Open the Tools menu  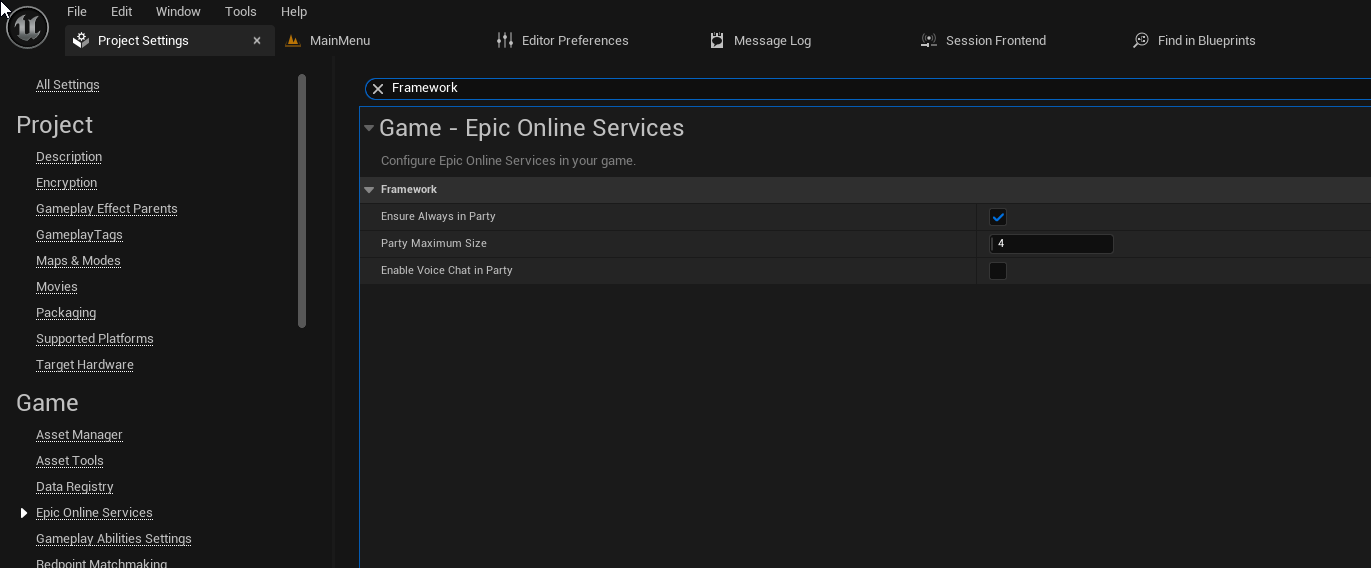[x=241, y=12]
